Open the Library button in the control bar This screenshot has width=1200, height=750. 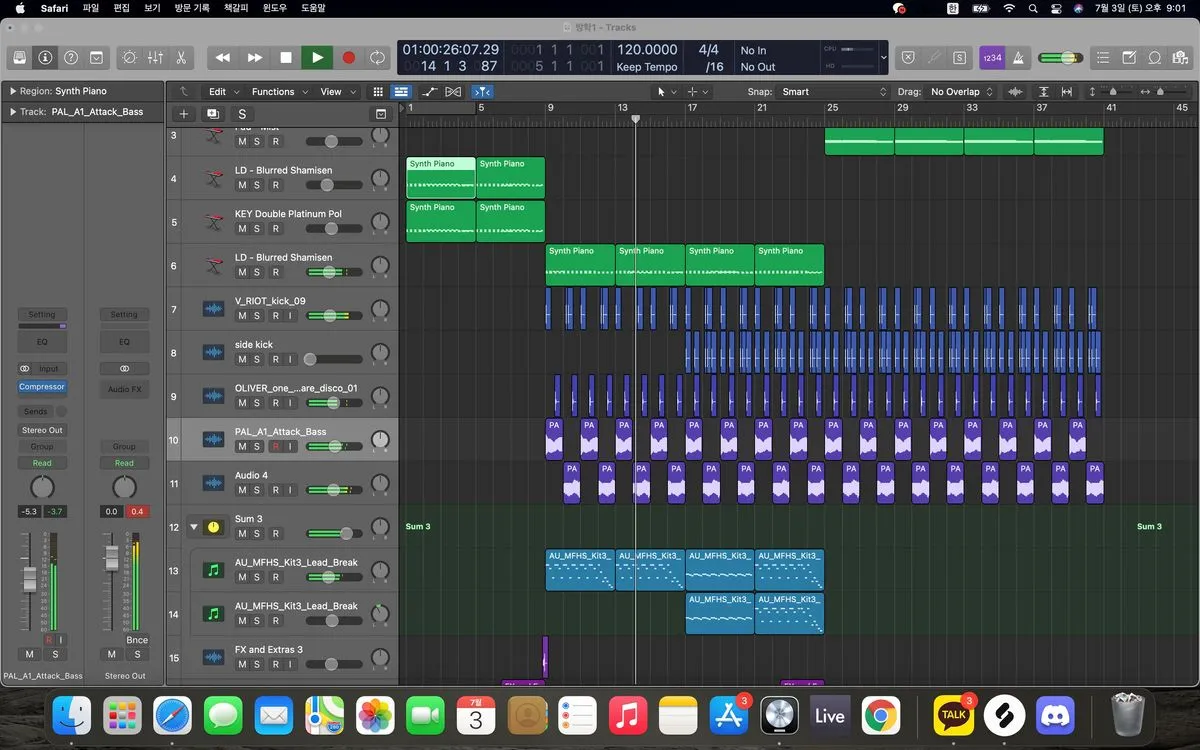[19, 58]
